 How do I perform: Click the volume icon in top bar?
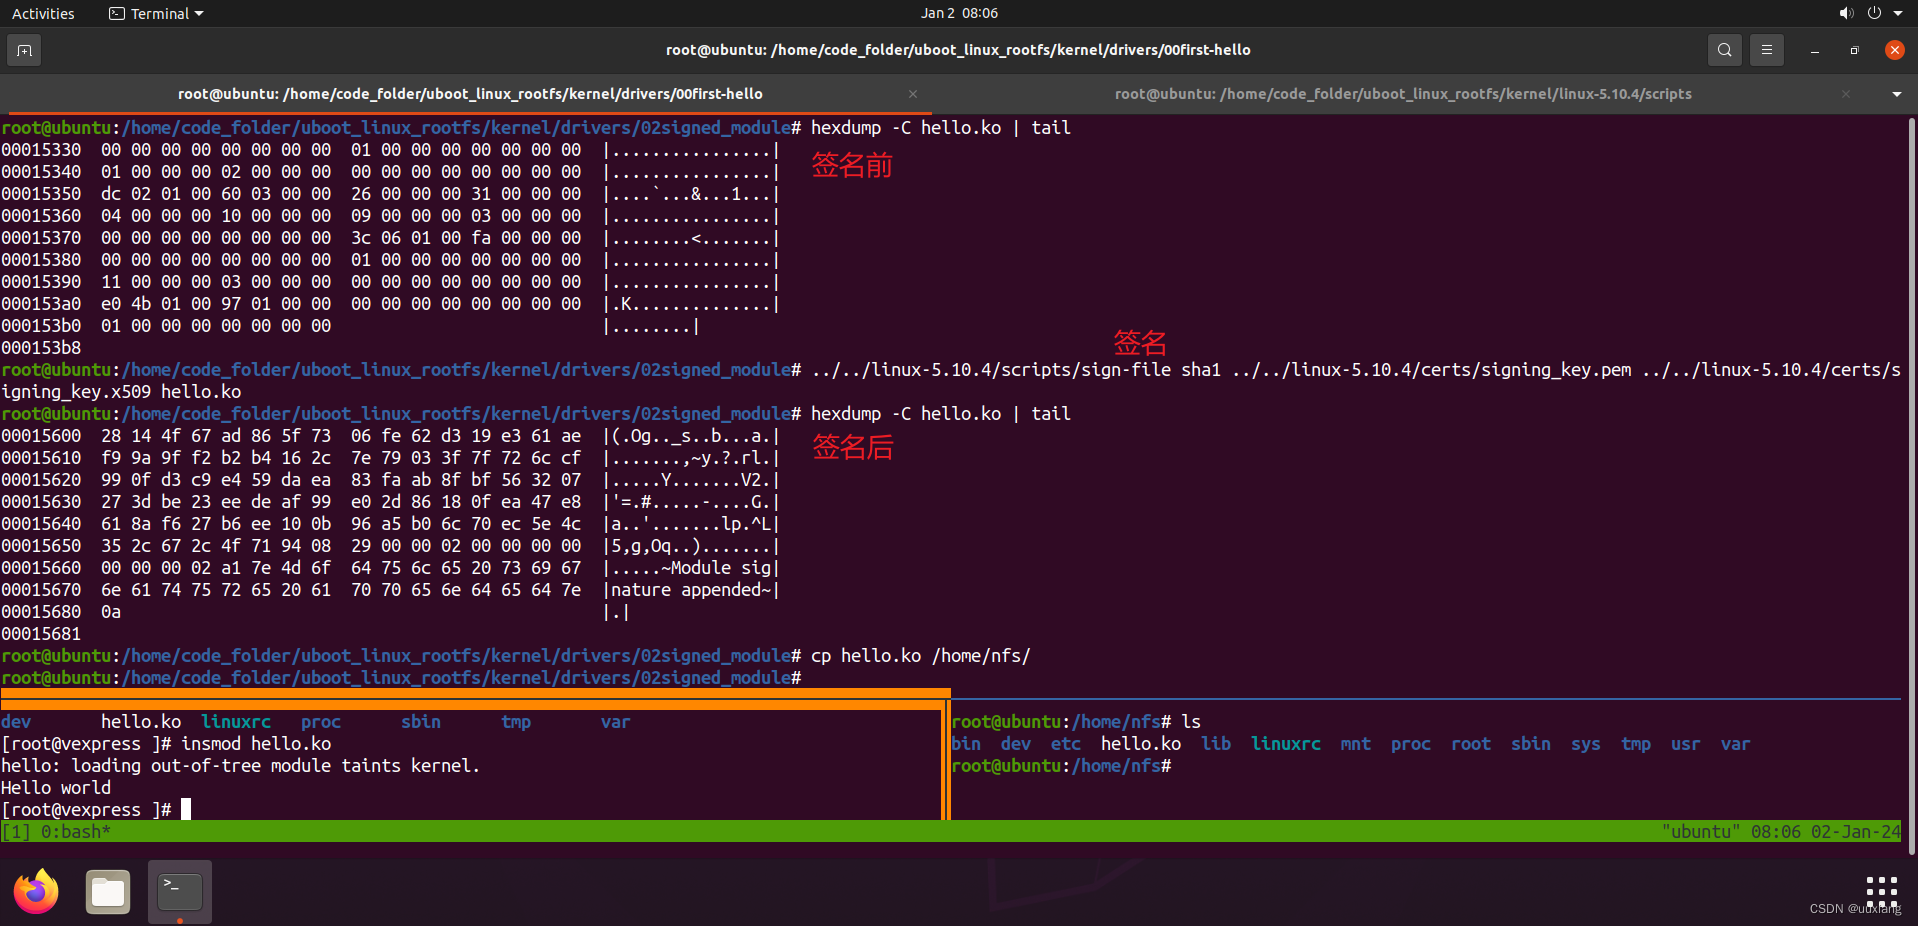pos(1846,13)
